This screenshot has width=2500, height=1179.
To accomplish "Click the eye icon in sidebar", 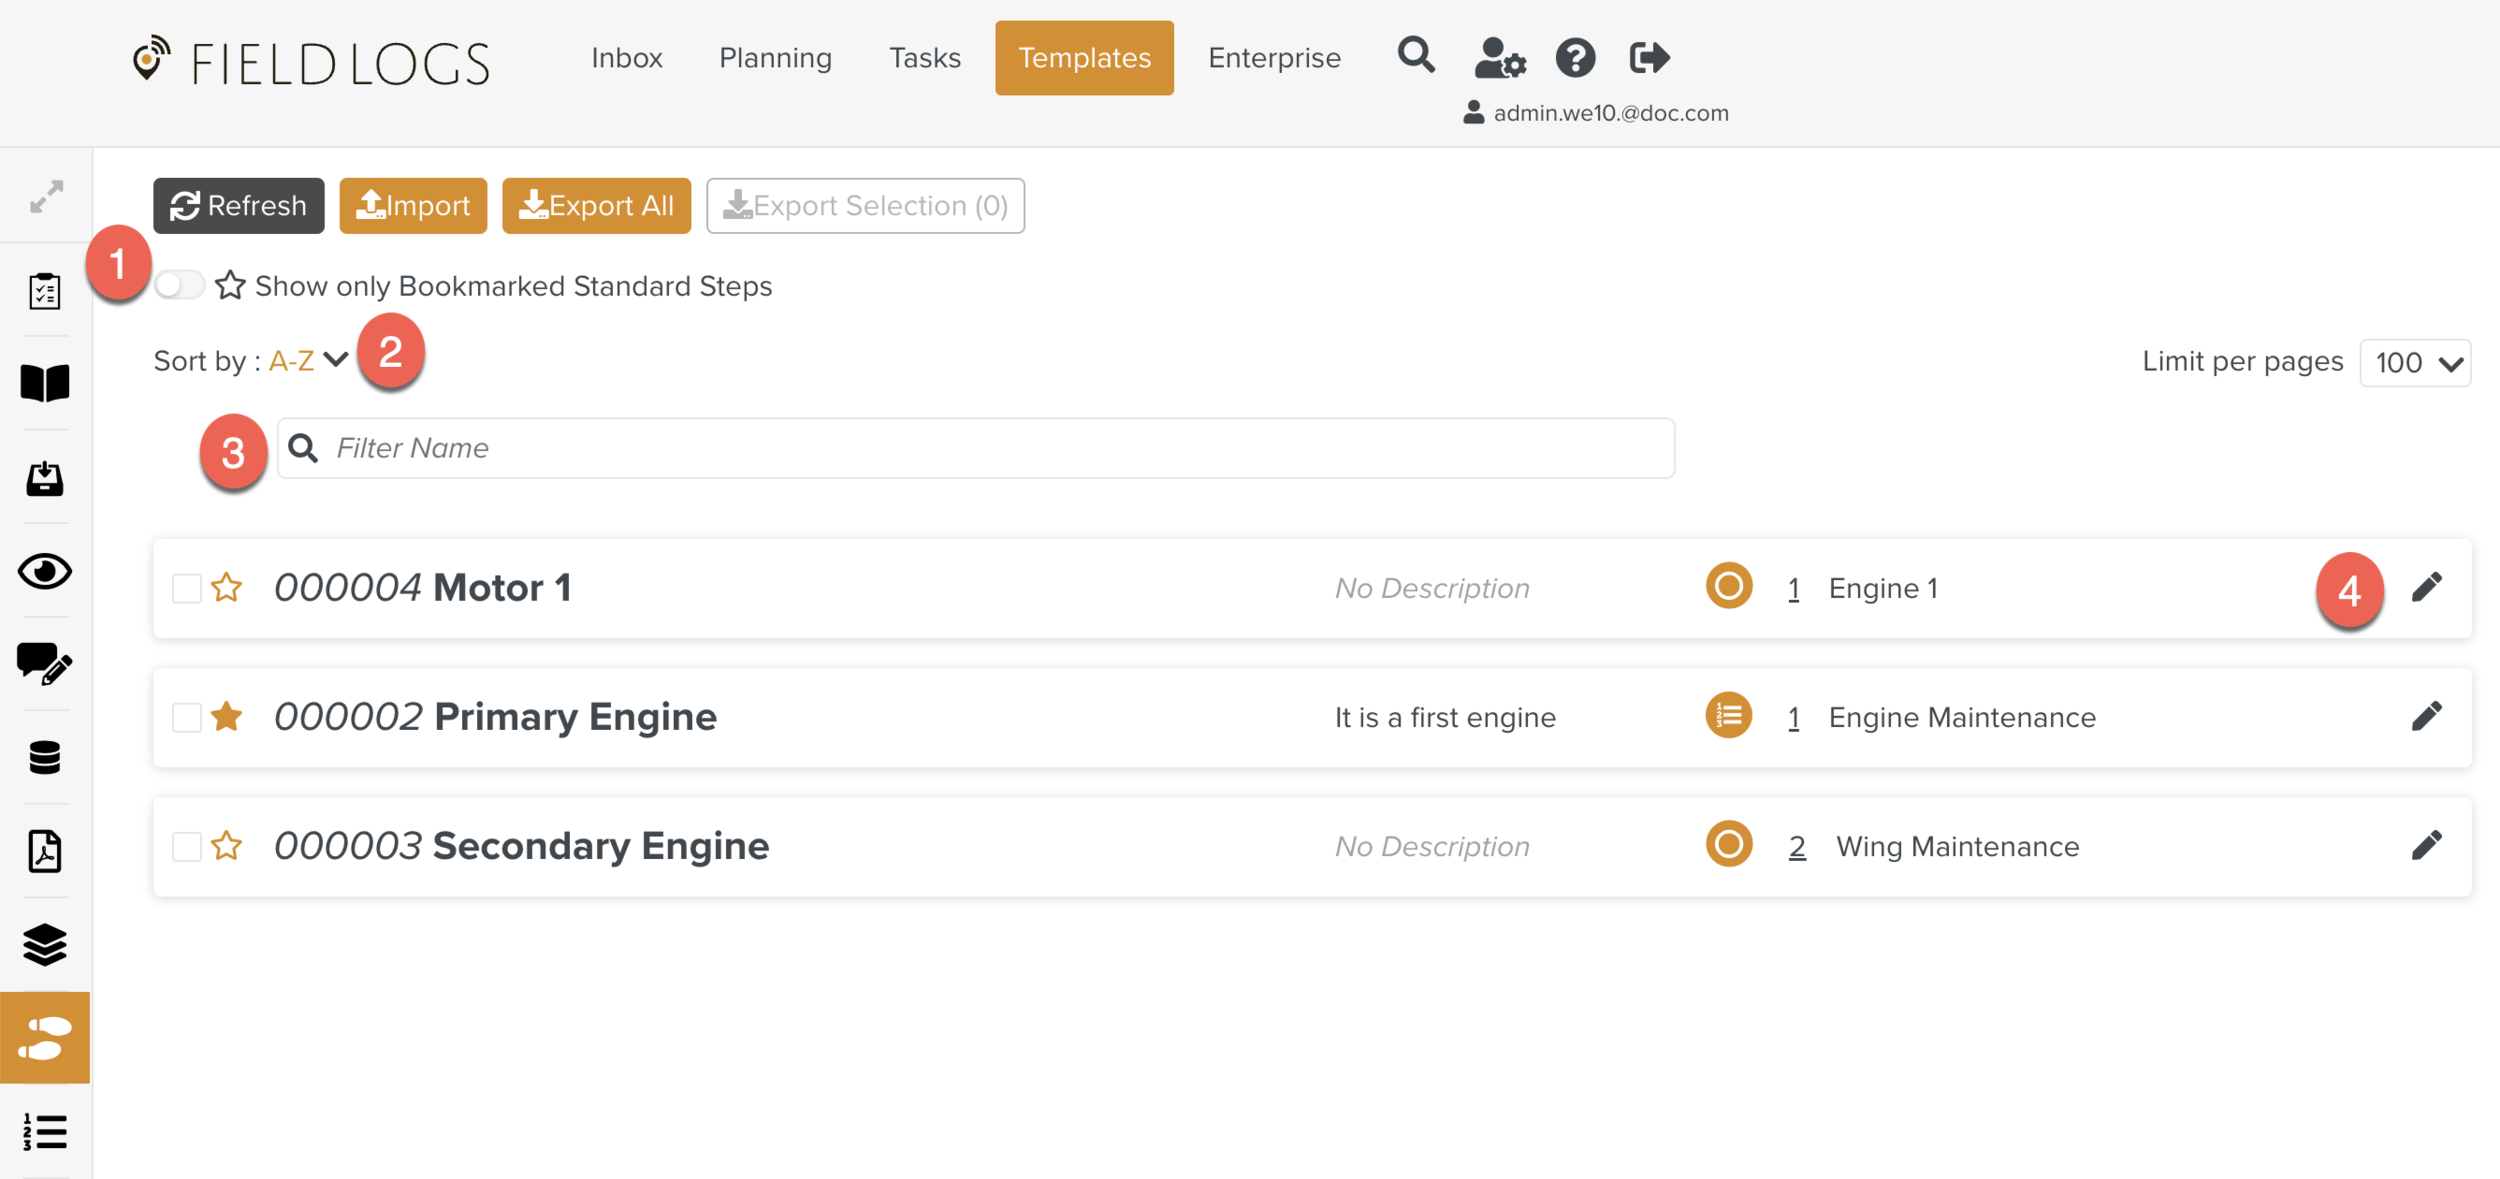I will [45, 571].
